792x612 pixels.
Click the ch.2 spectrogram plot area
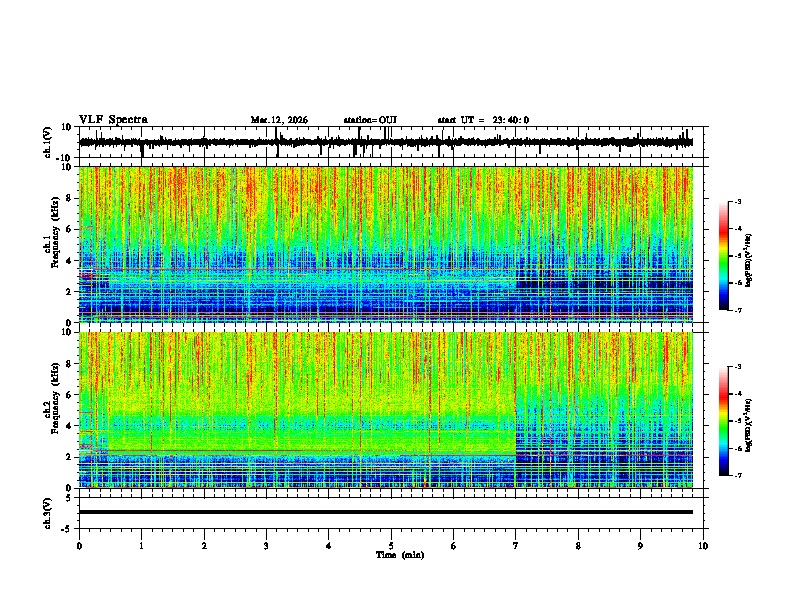[386, 410]
